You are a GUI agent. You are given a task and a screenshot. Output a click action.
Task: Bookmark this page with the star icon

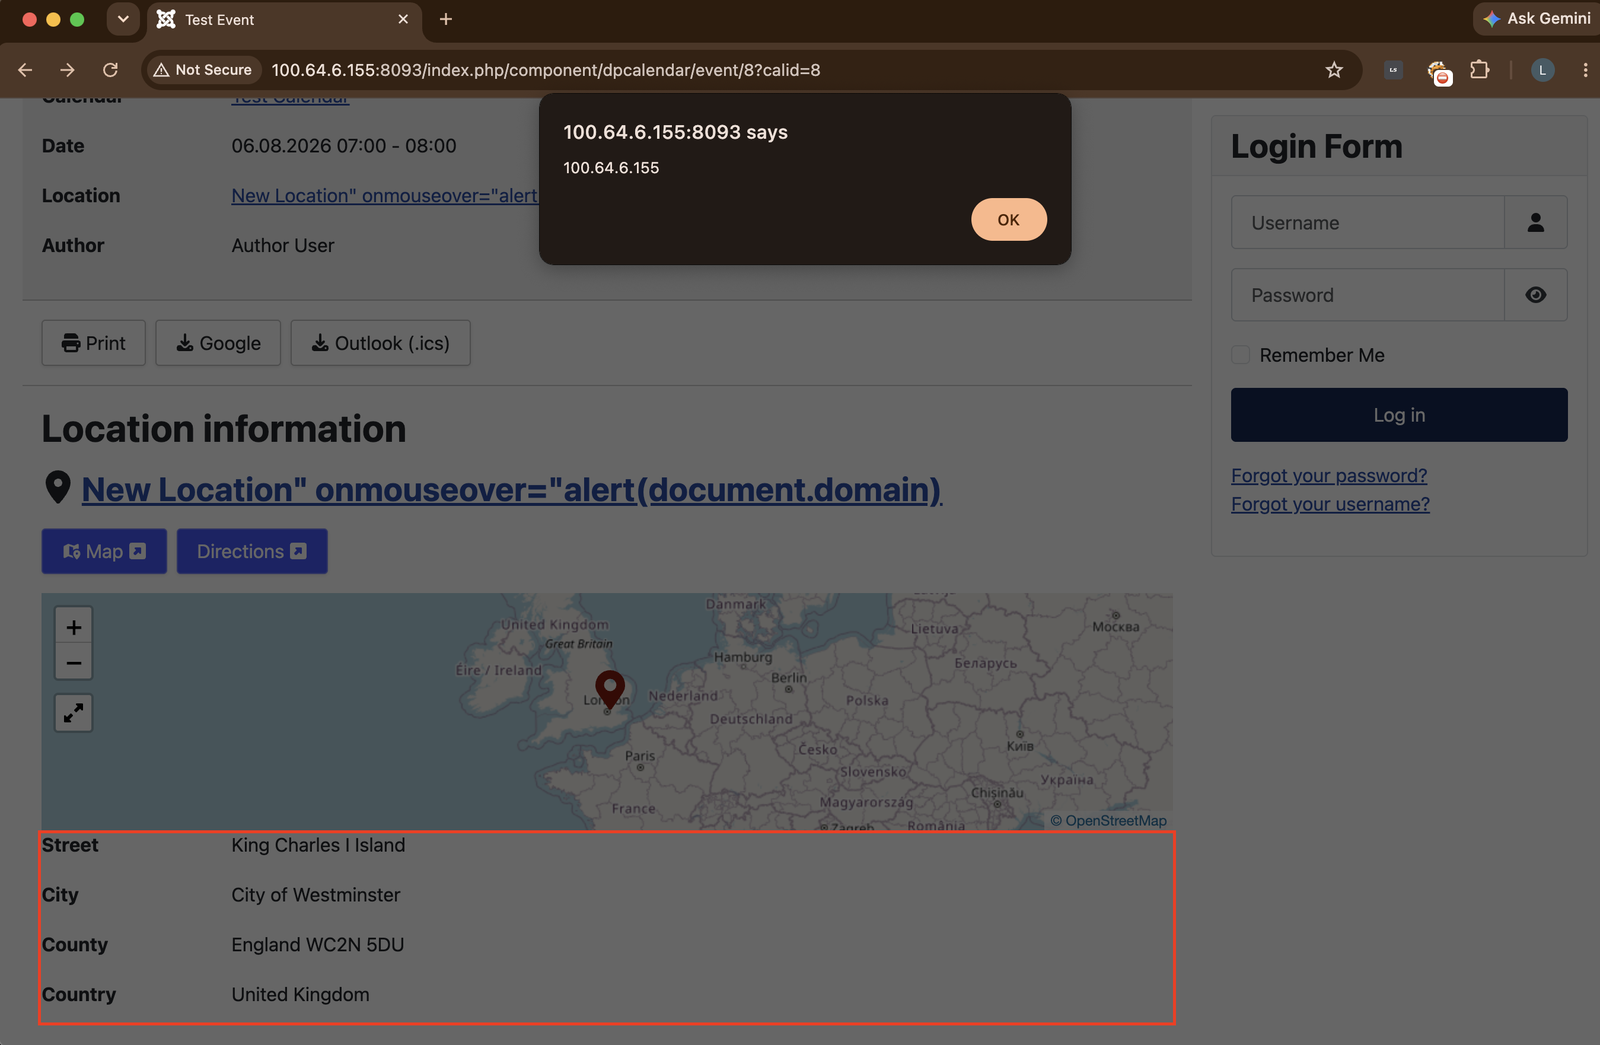point(1334,70)
